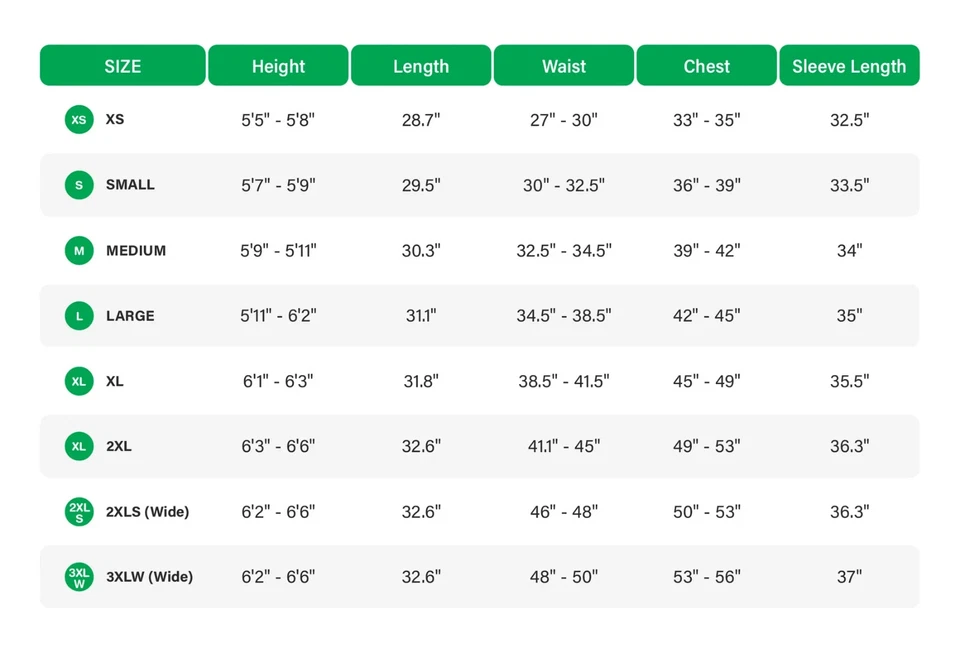Click the 3XLW sleeve length value 37"
This screenshot has width=960, height=653.
(x=849, y=577)
